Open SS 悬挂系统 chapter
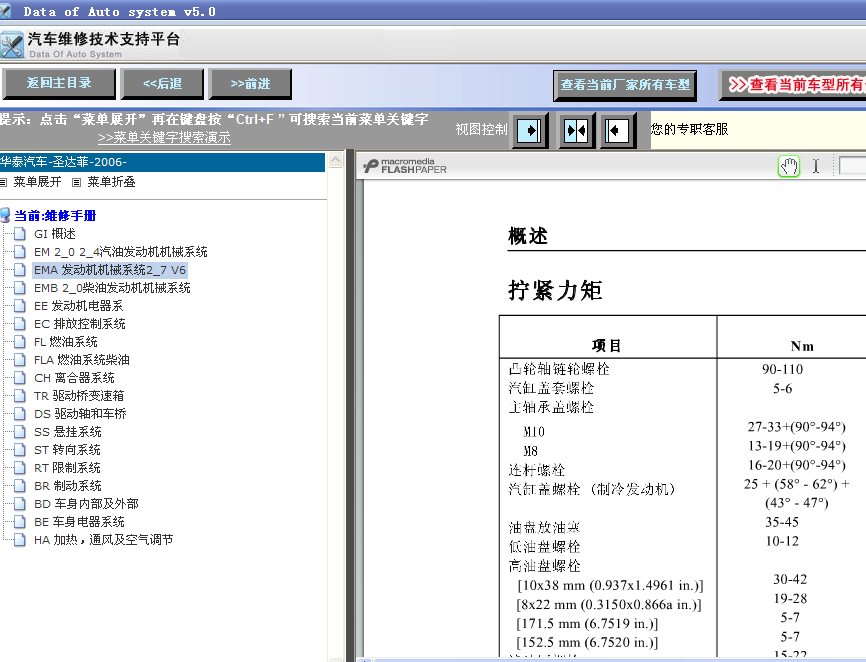This screenshot has width=866, height=662. 68,432
